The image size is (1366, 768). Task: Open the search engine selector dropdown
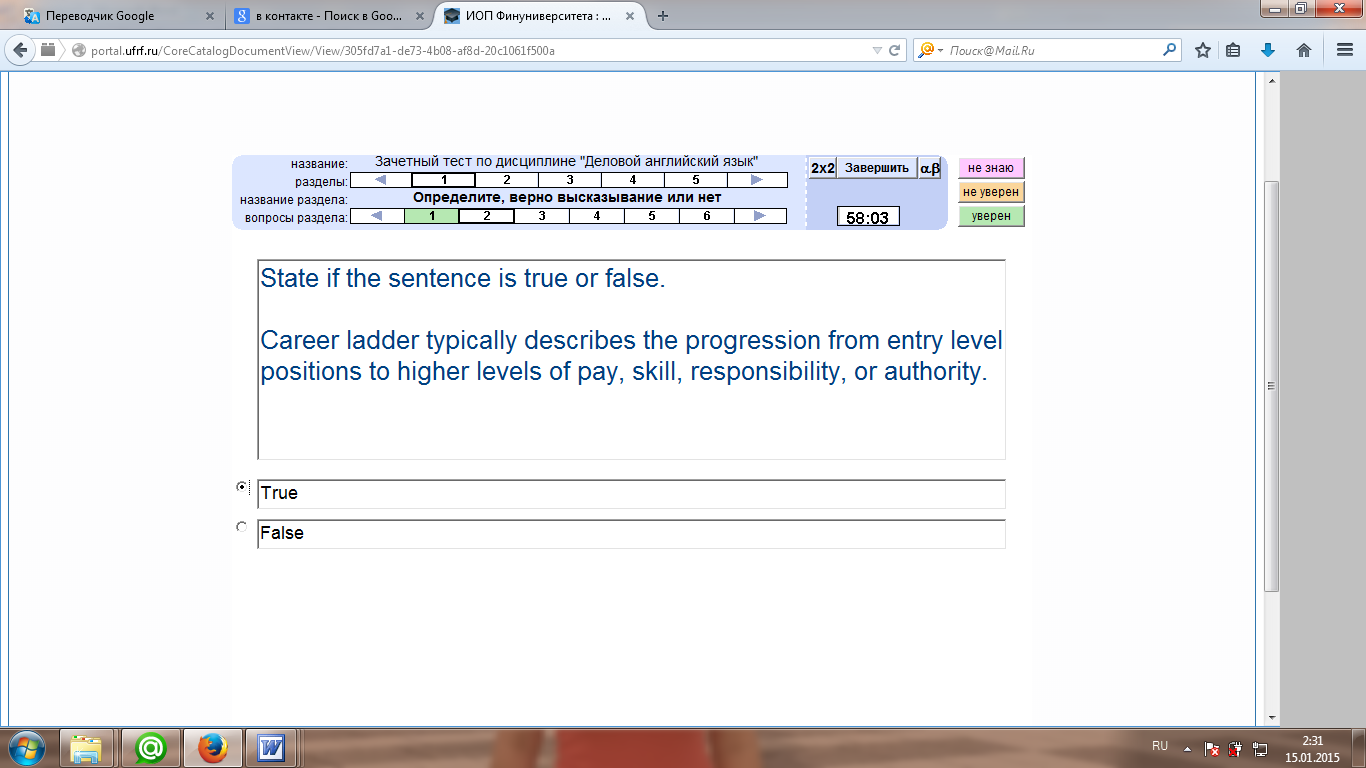point(931,50)
